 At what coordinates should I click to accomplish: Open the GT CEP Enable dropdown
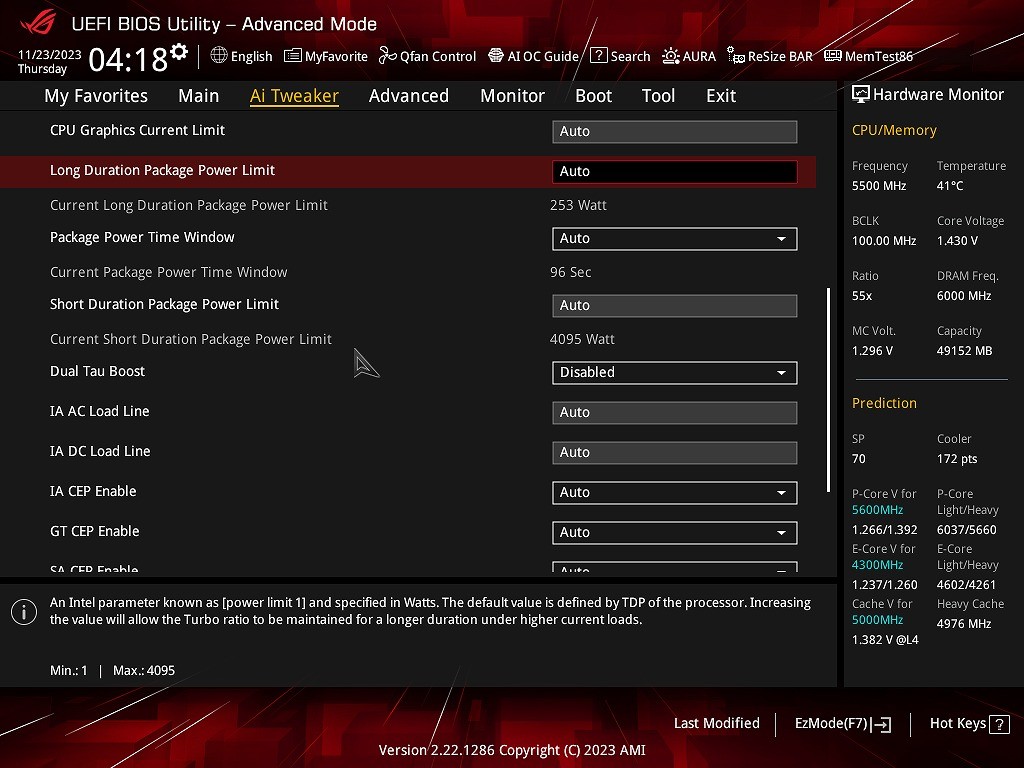point(675,532)
